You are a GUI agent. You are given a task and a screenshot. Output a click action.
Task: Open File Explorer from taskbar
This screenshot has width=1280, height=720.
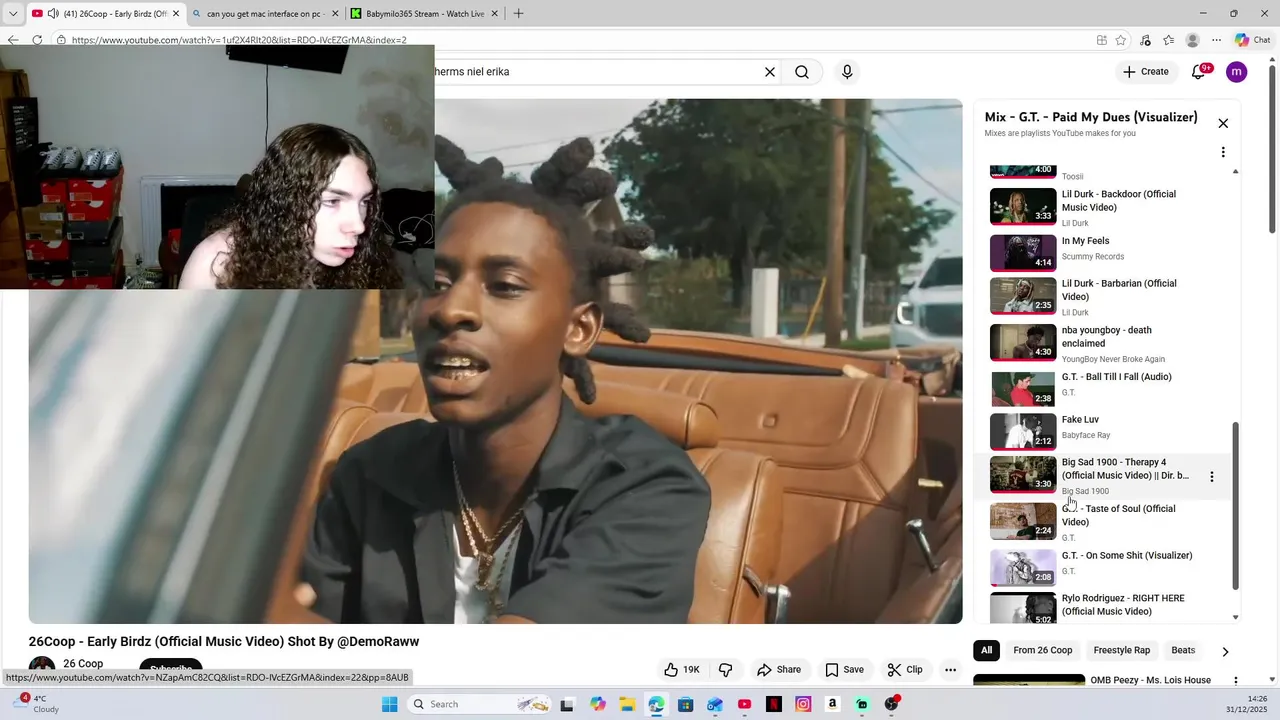click(x=627, y=704)
